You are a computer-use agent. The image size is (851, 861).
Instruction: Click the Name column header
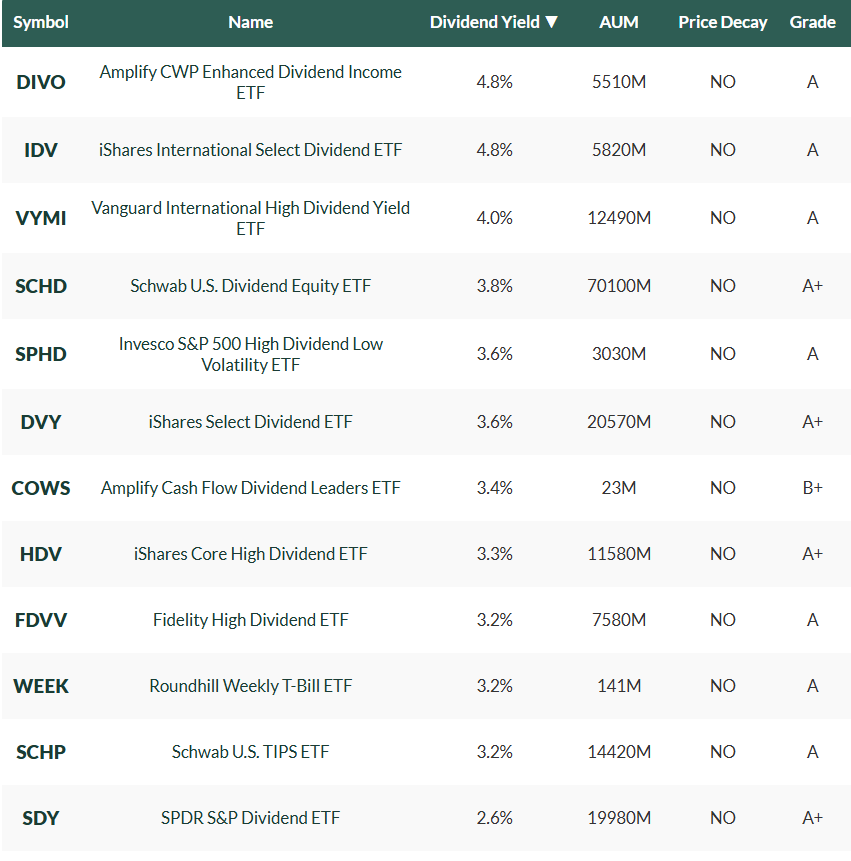[250, 23]
